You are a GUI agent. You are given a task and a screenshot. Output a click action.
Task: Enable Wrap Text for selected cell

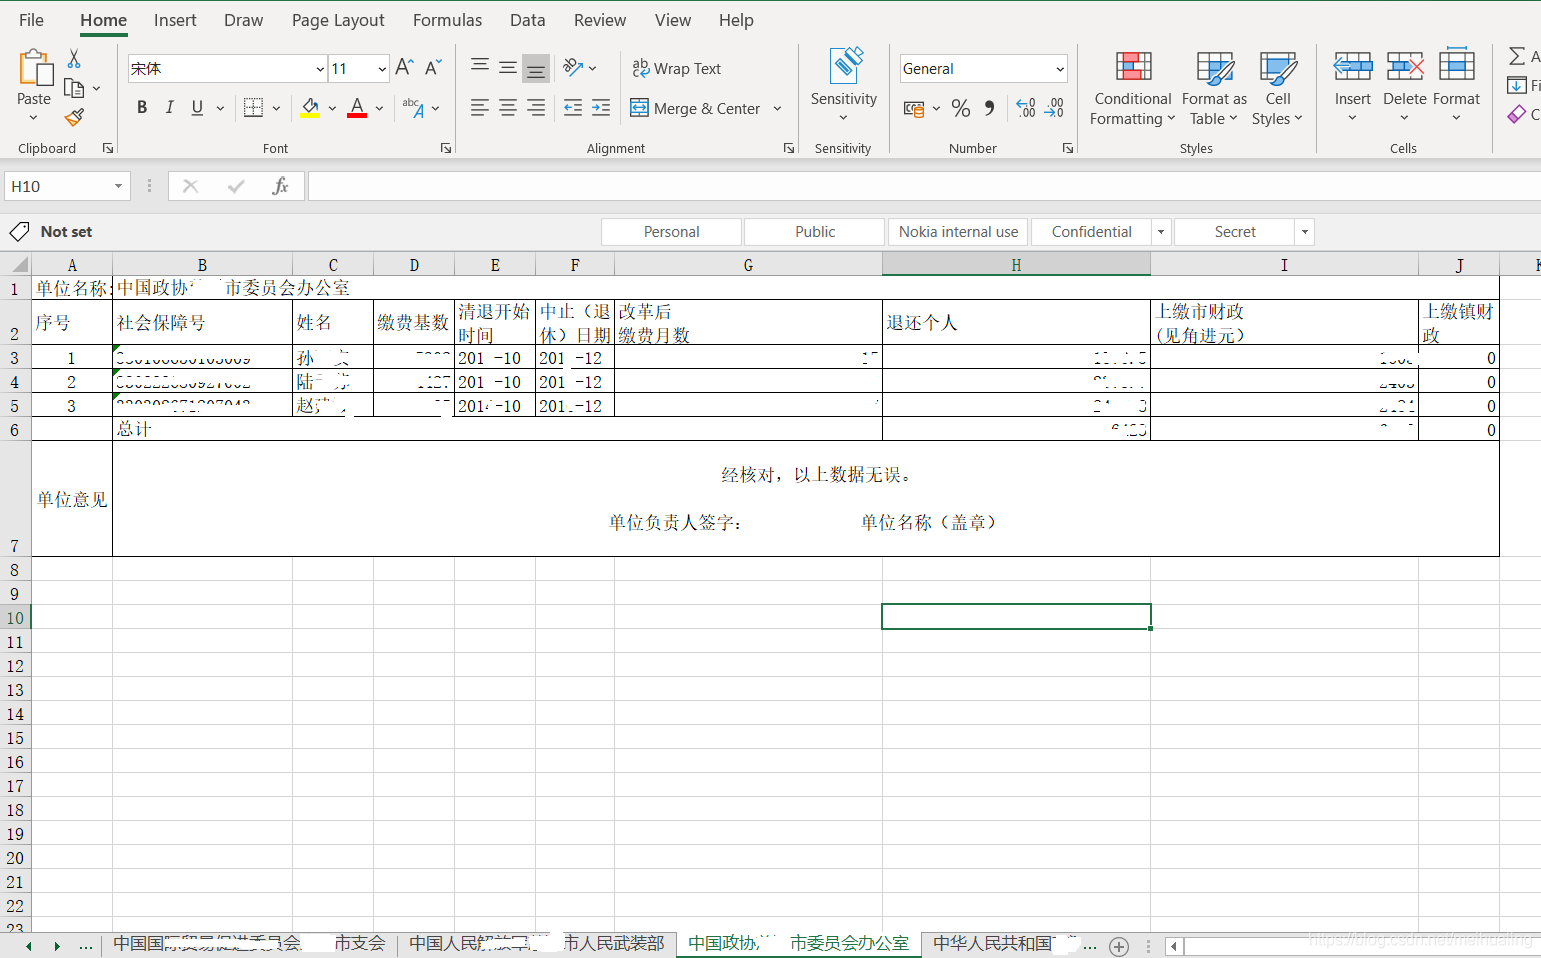677,68
